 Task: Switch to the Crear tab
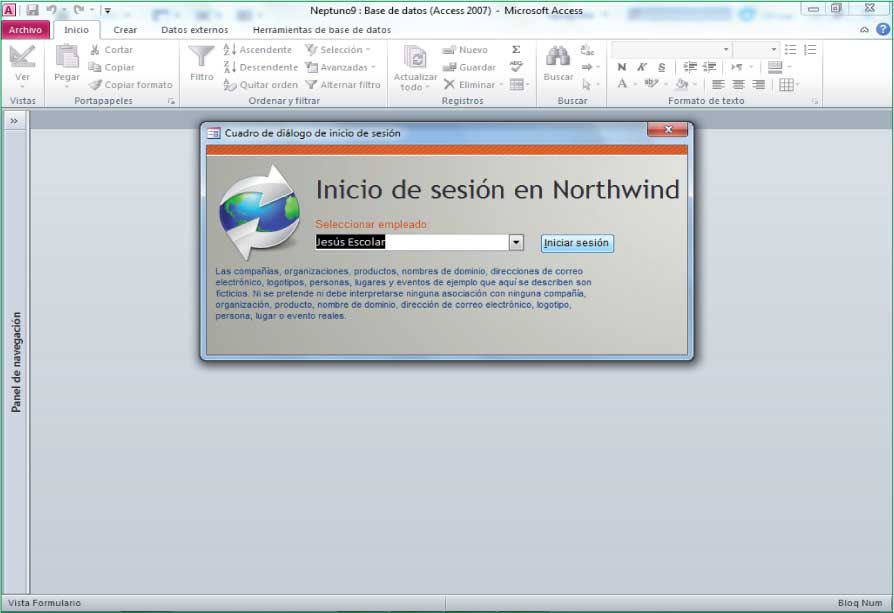click(125, 30)
